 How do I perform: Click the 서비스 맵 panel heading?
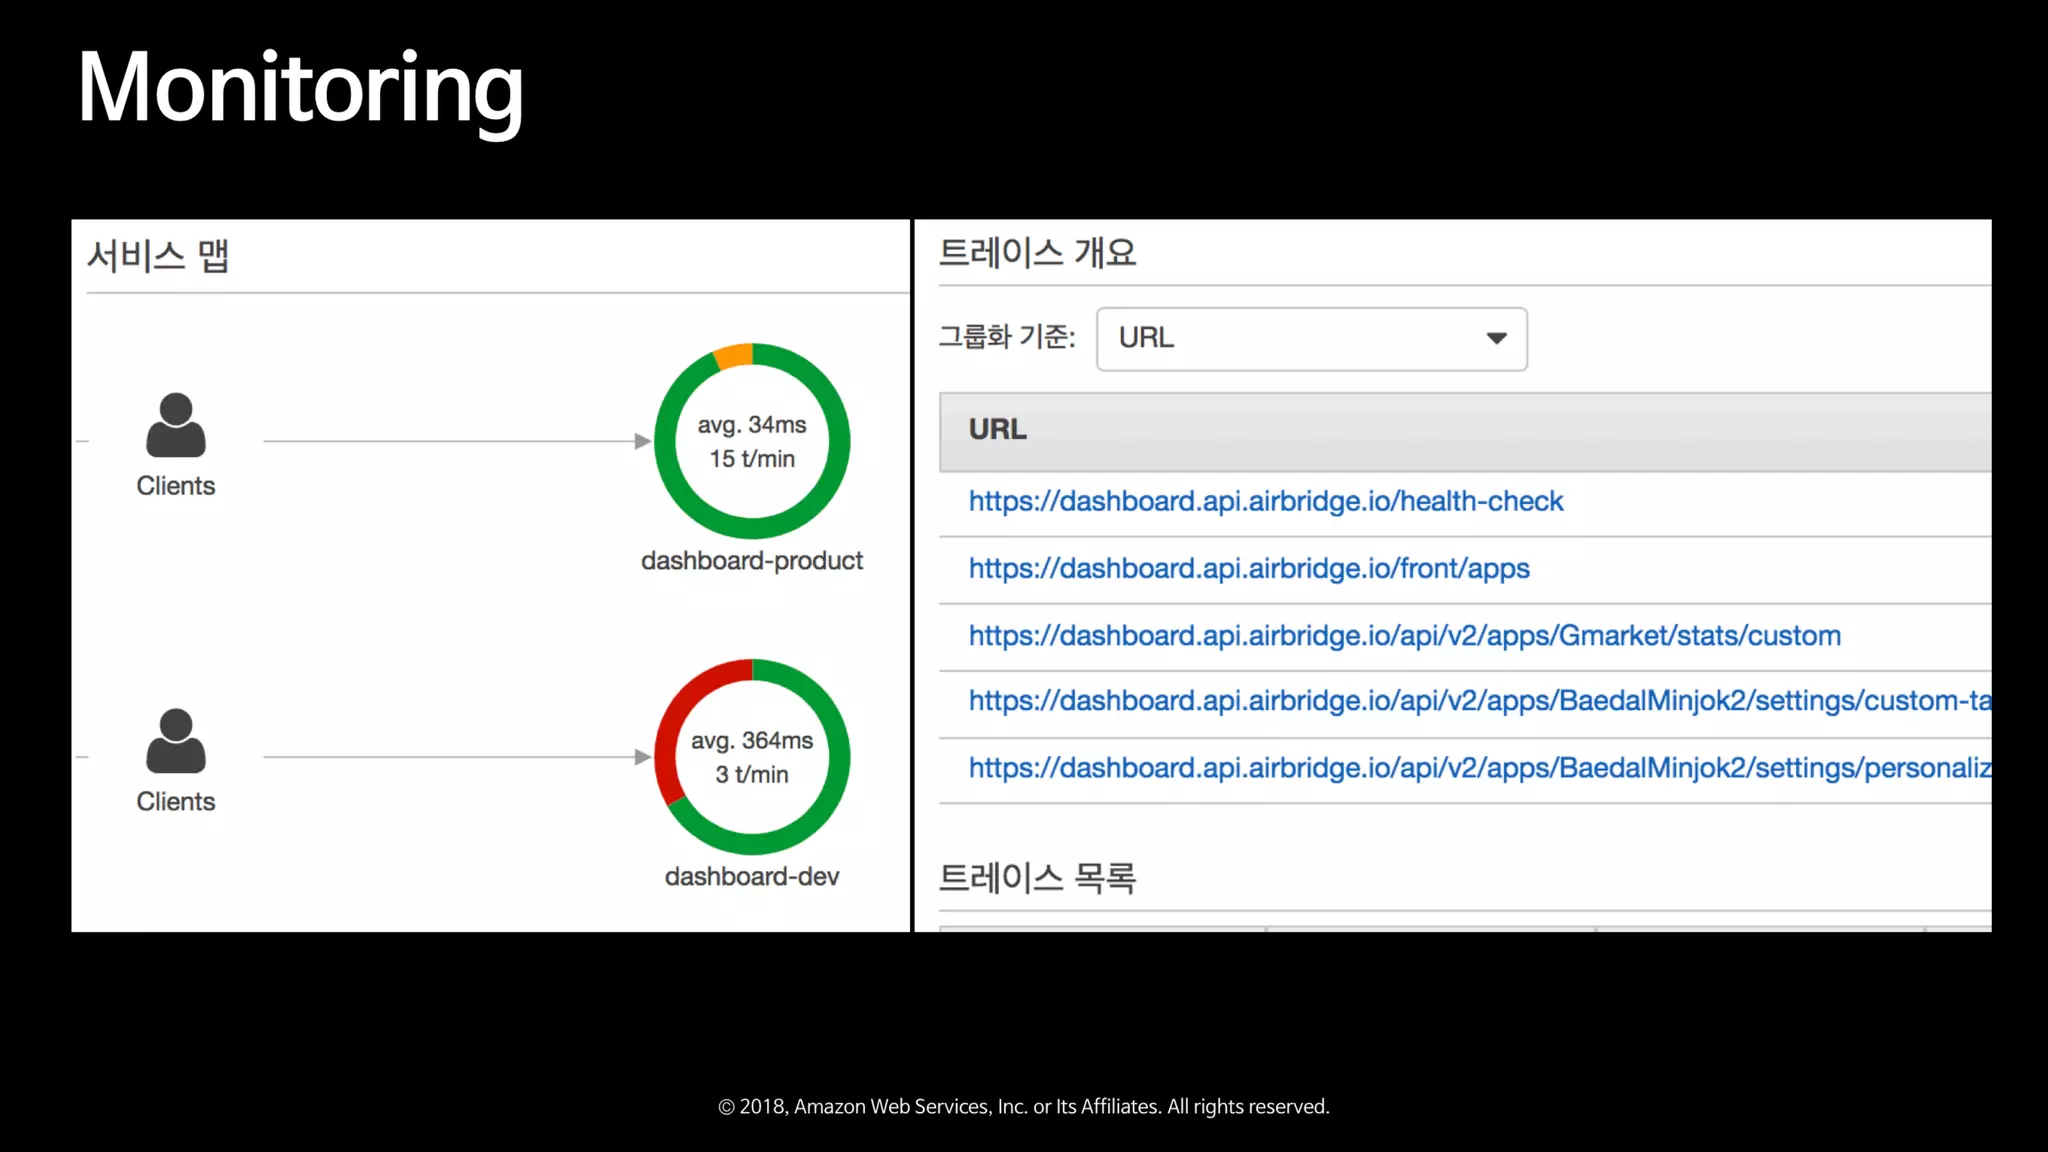coord(158,256)
